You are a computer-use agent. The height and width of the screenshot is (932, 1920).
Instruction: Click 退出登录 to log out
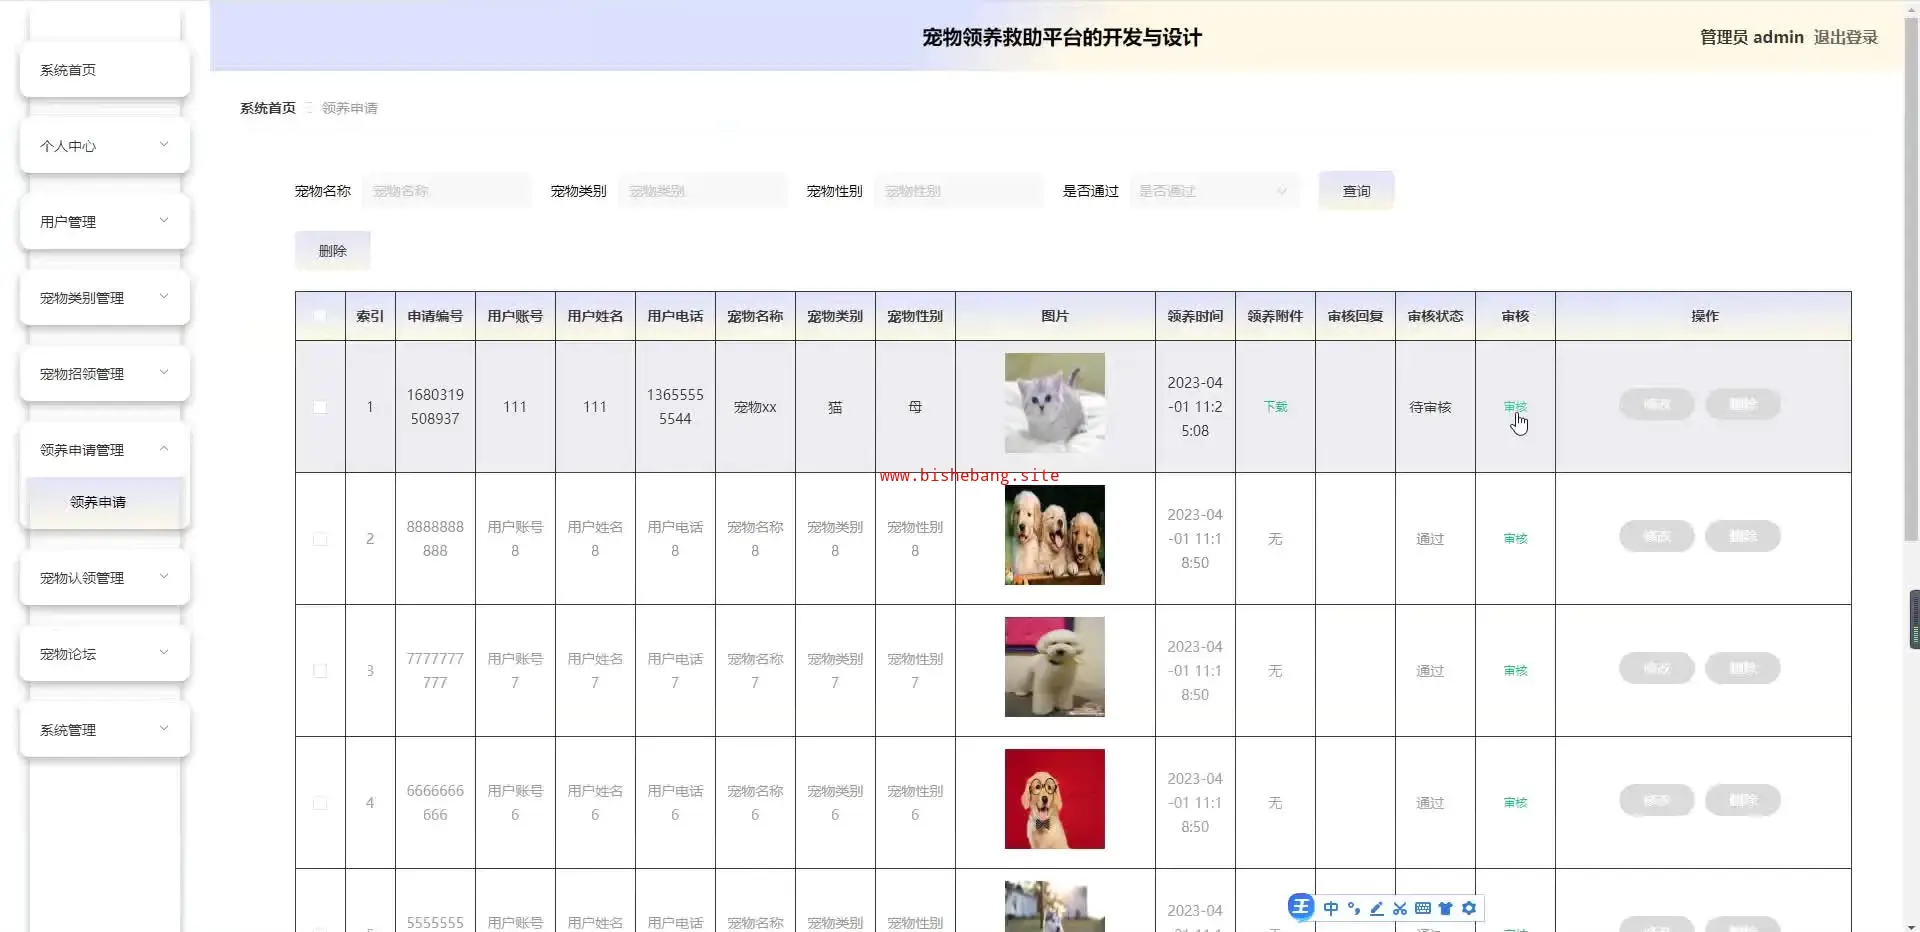pos(1845,37)
